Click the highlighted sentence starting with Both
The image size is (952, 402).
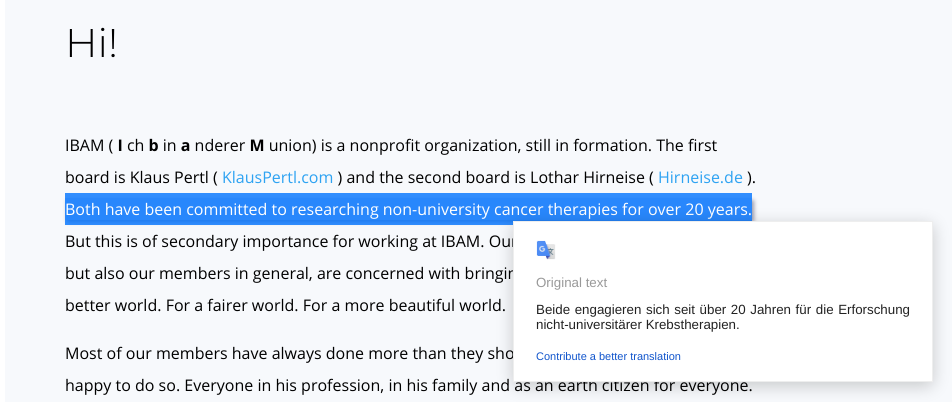point(408,210)
